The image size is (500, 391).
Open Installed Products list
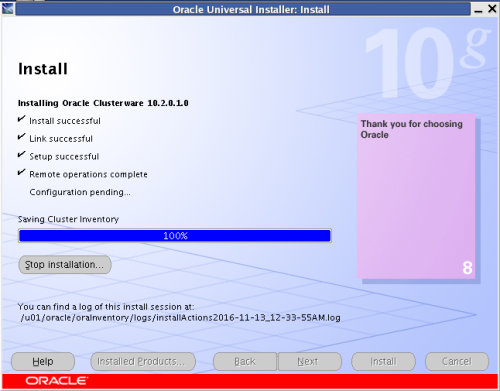[143, 361]
